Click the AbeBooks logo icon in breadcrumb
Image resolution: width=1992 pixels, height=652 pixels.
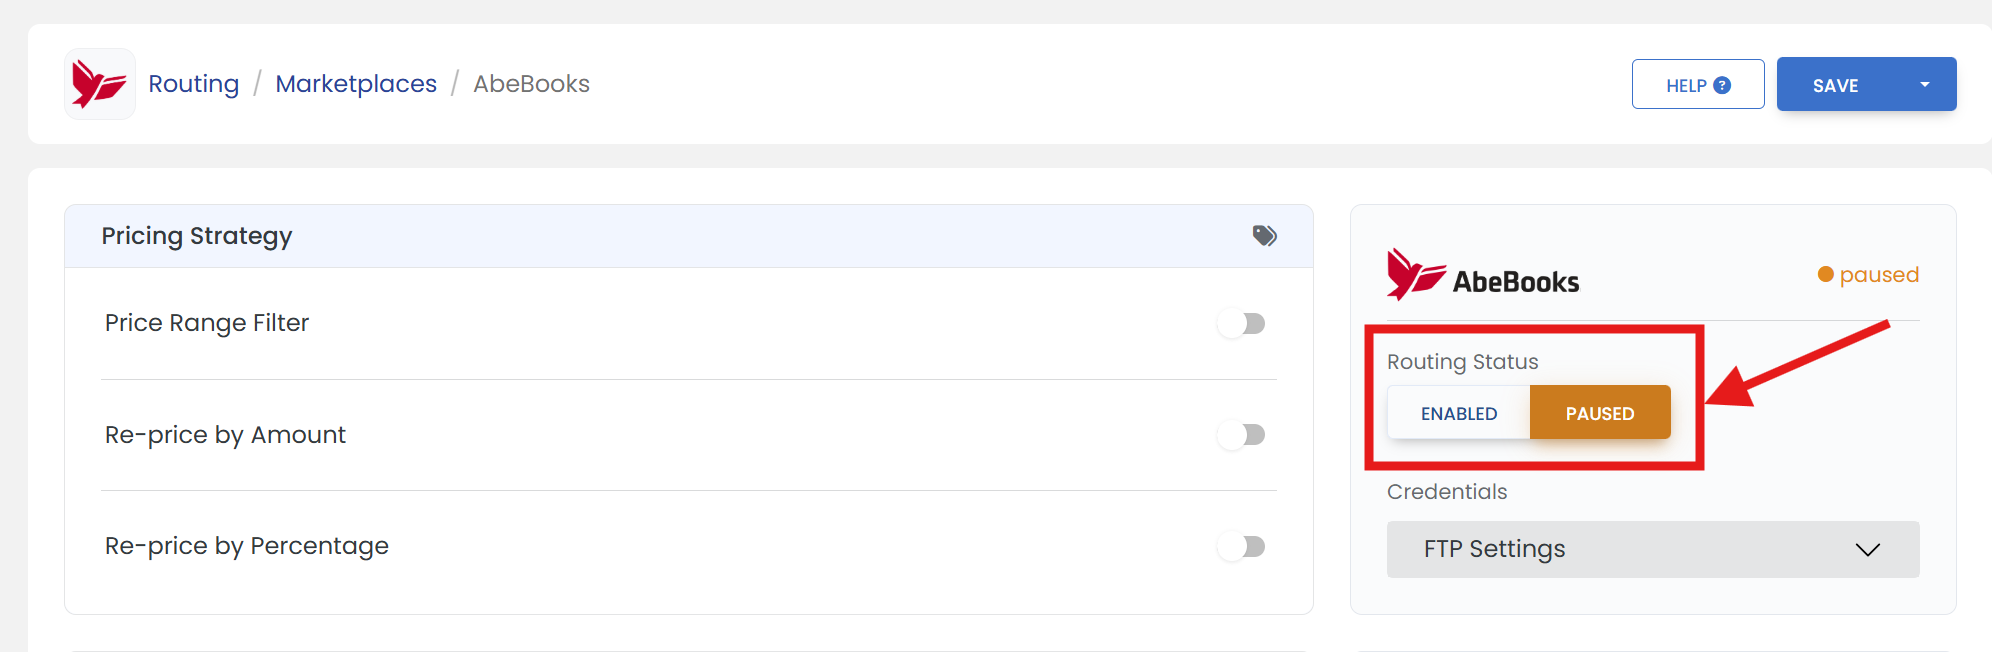pyautogui.click(x=100, y=84)
